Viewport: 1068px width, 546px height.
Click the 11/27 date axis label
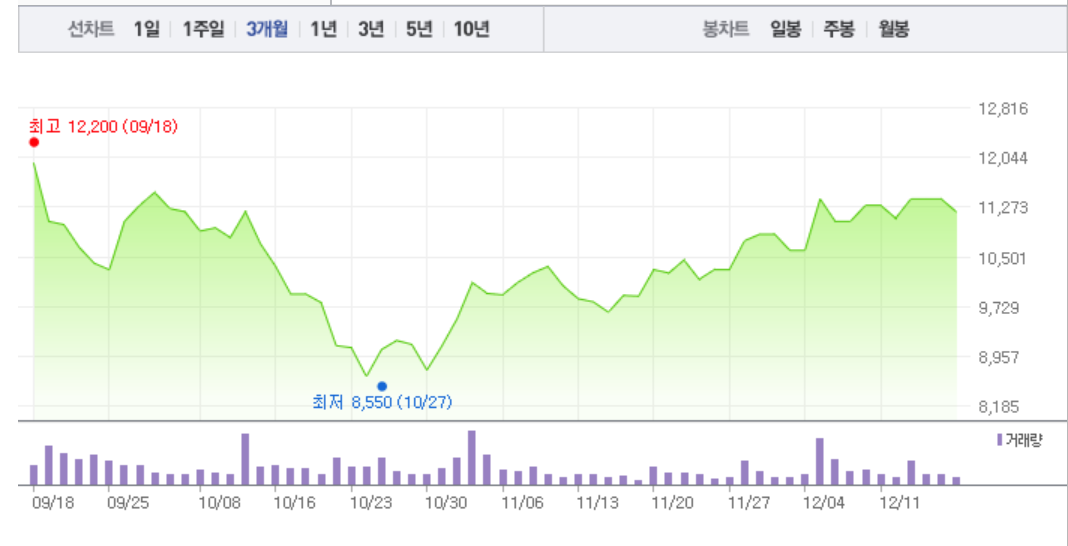[x=747, y=503]
